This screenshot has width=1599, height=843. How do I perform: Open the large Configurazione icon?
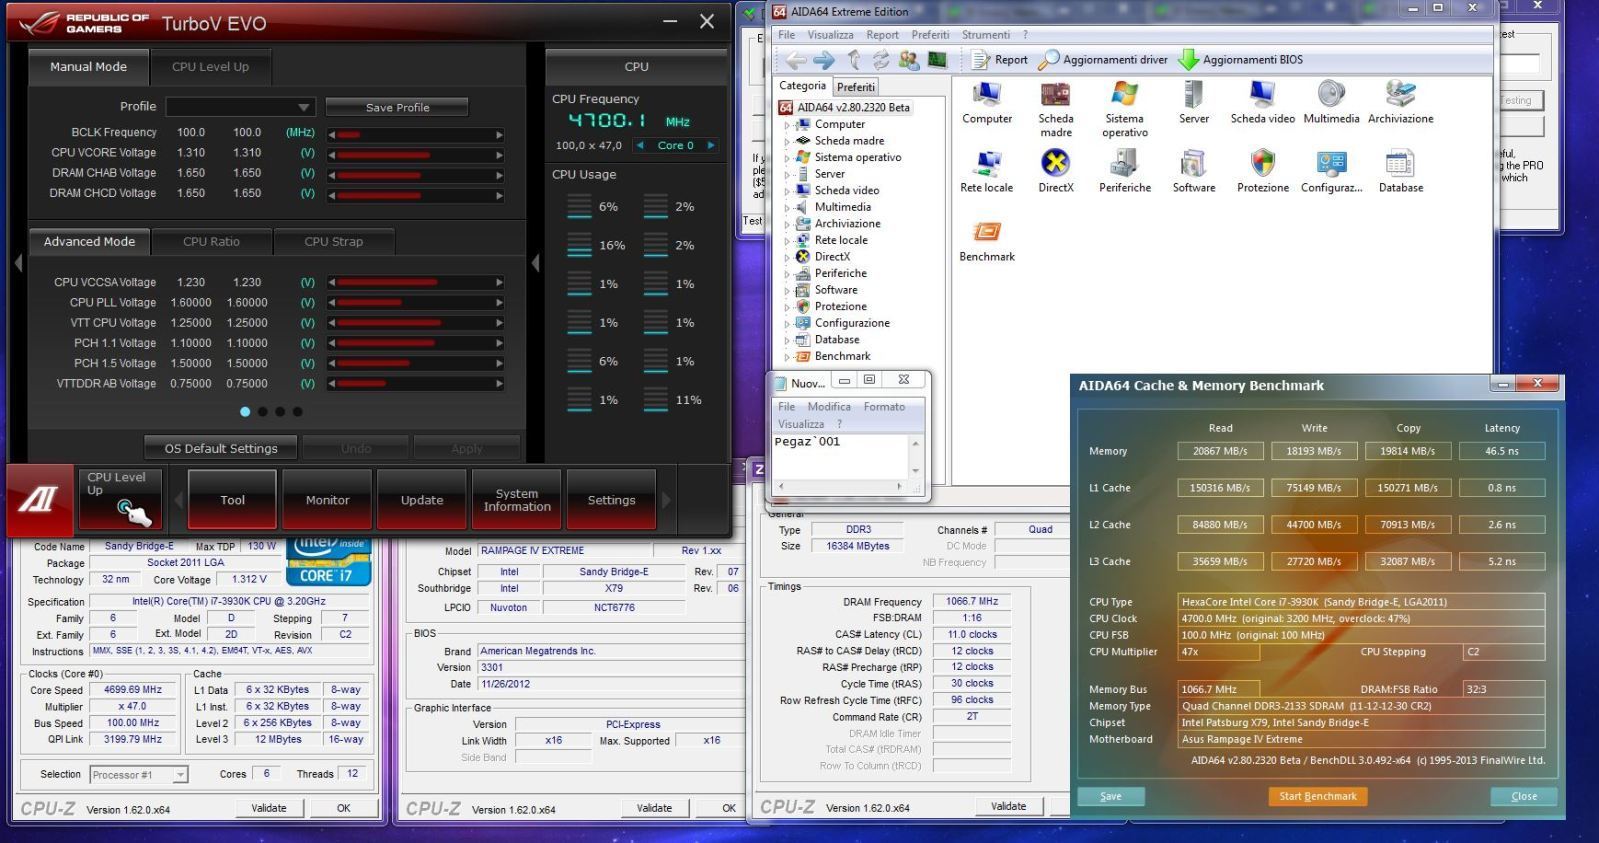tap(1331, 172)
